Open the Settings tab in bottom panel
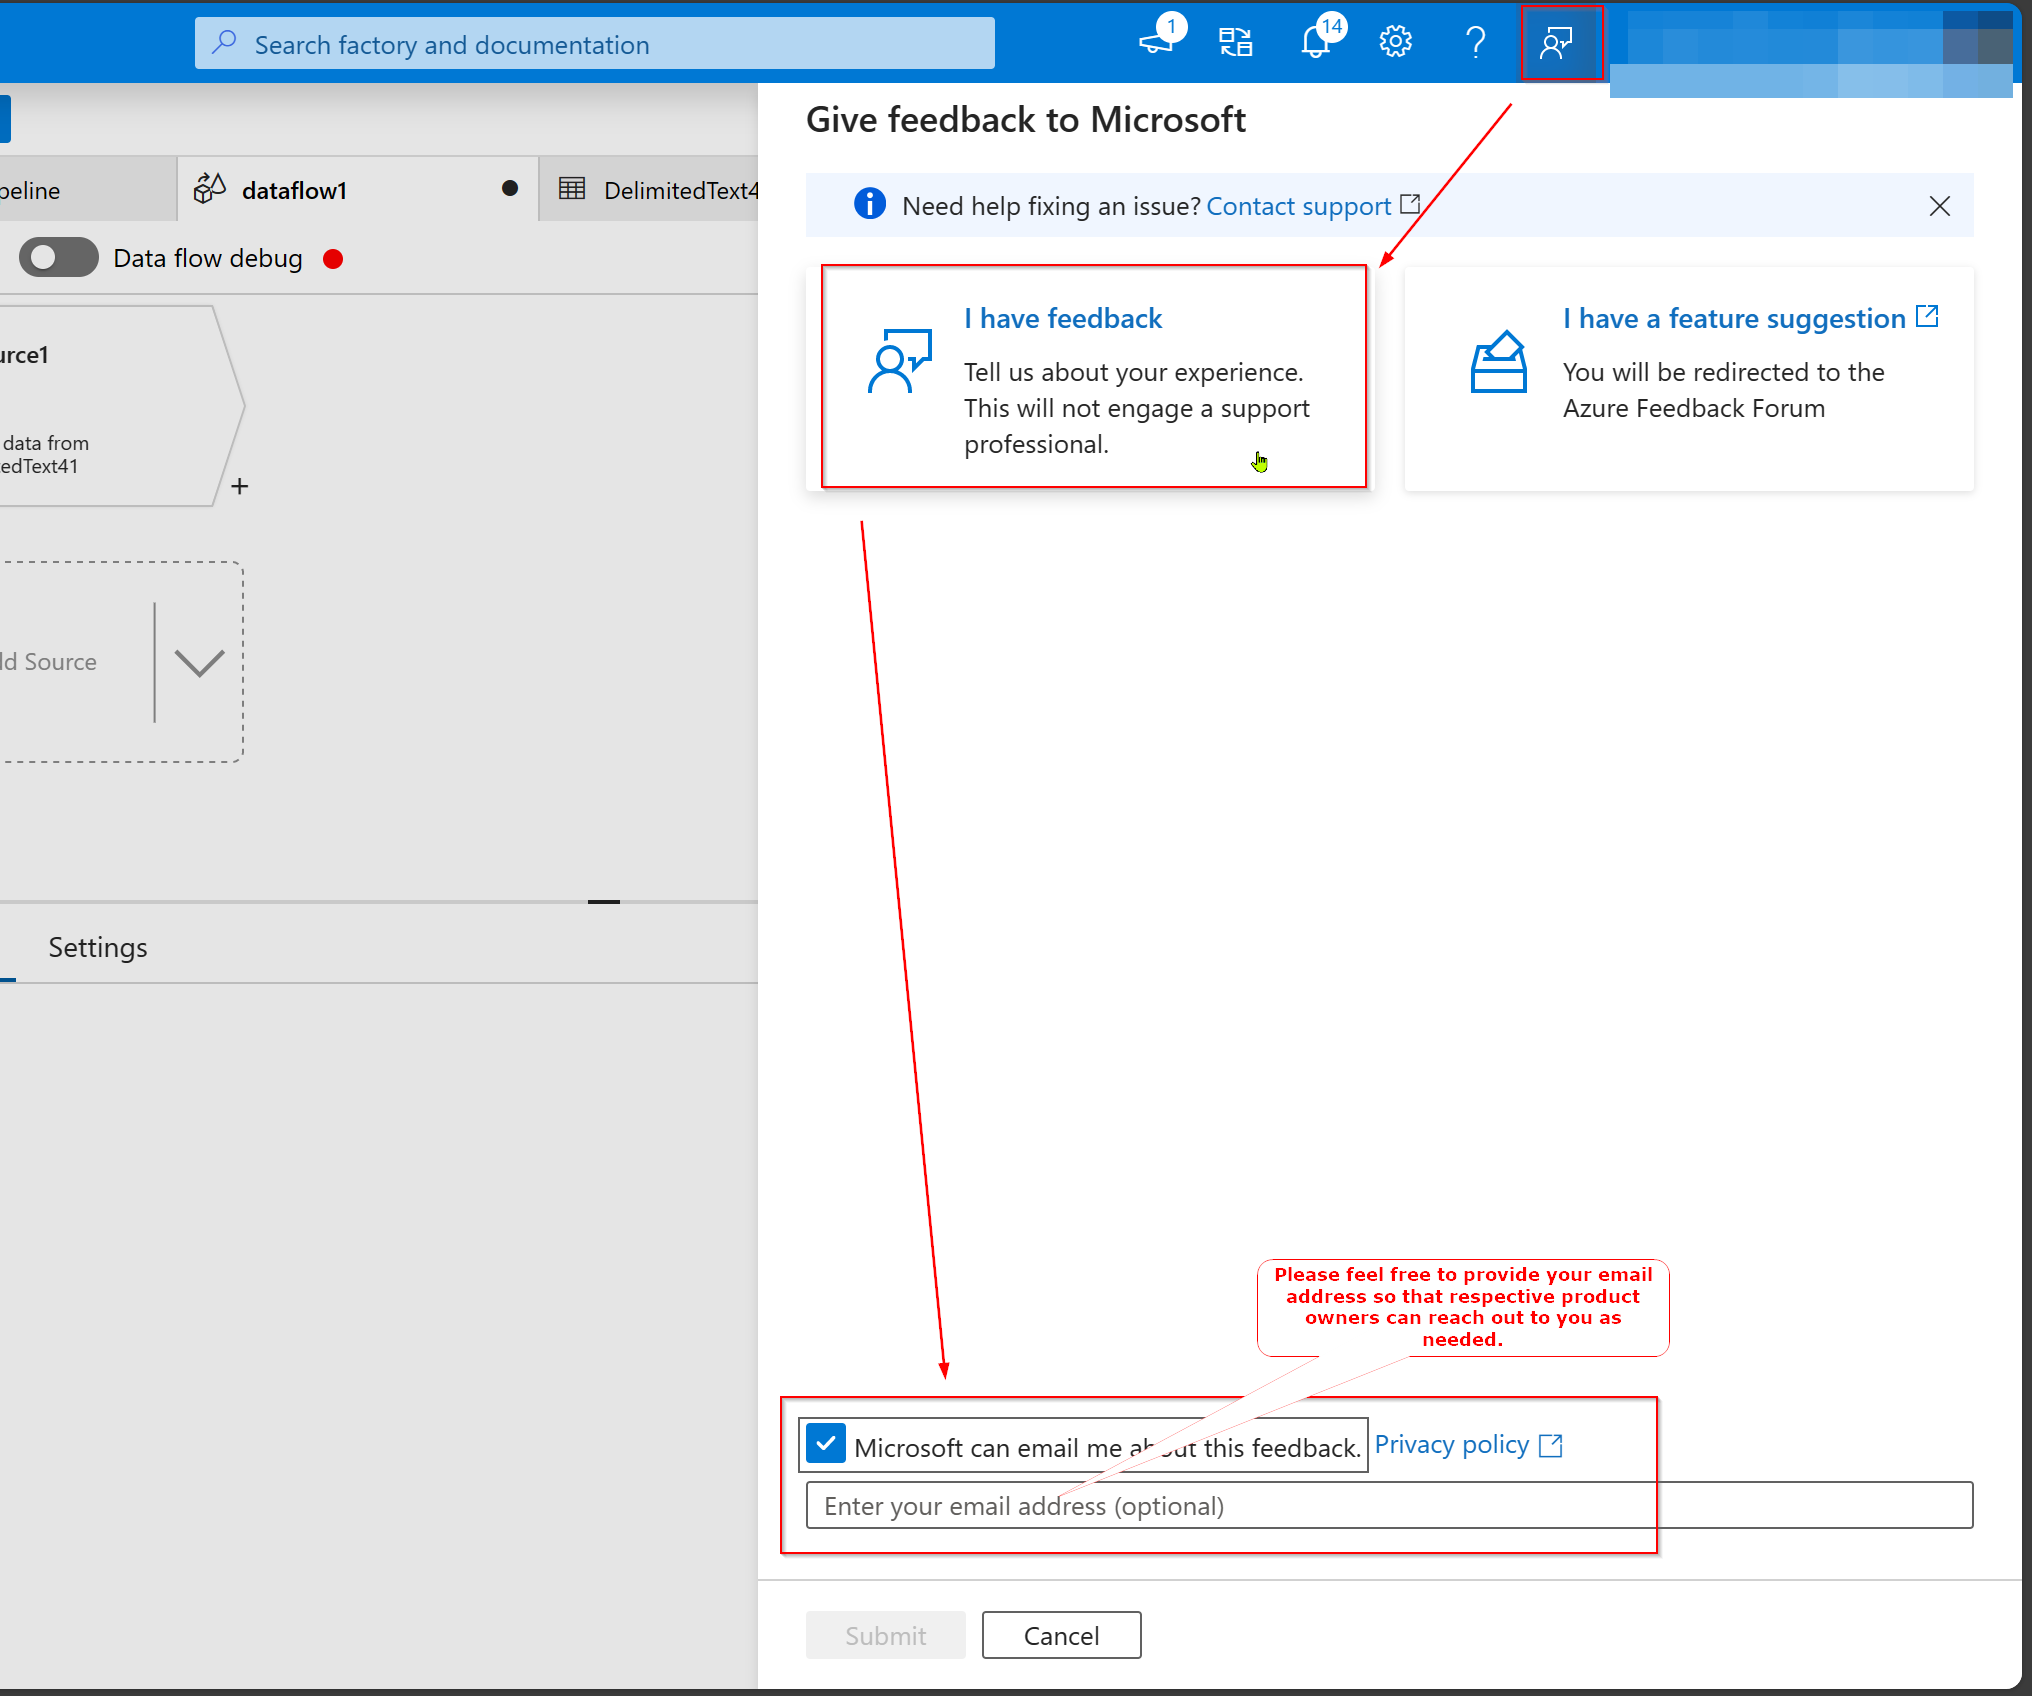 pyautogui.click(x=98, y=947)
